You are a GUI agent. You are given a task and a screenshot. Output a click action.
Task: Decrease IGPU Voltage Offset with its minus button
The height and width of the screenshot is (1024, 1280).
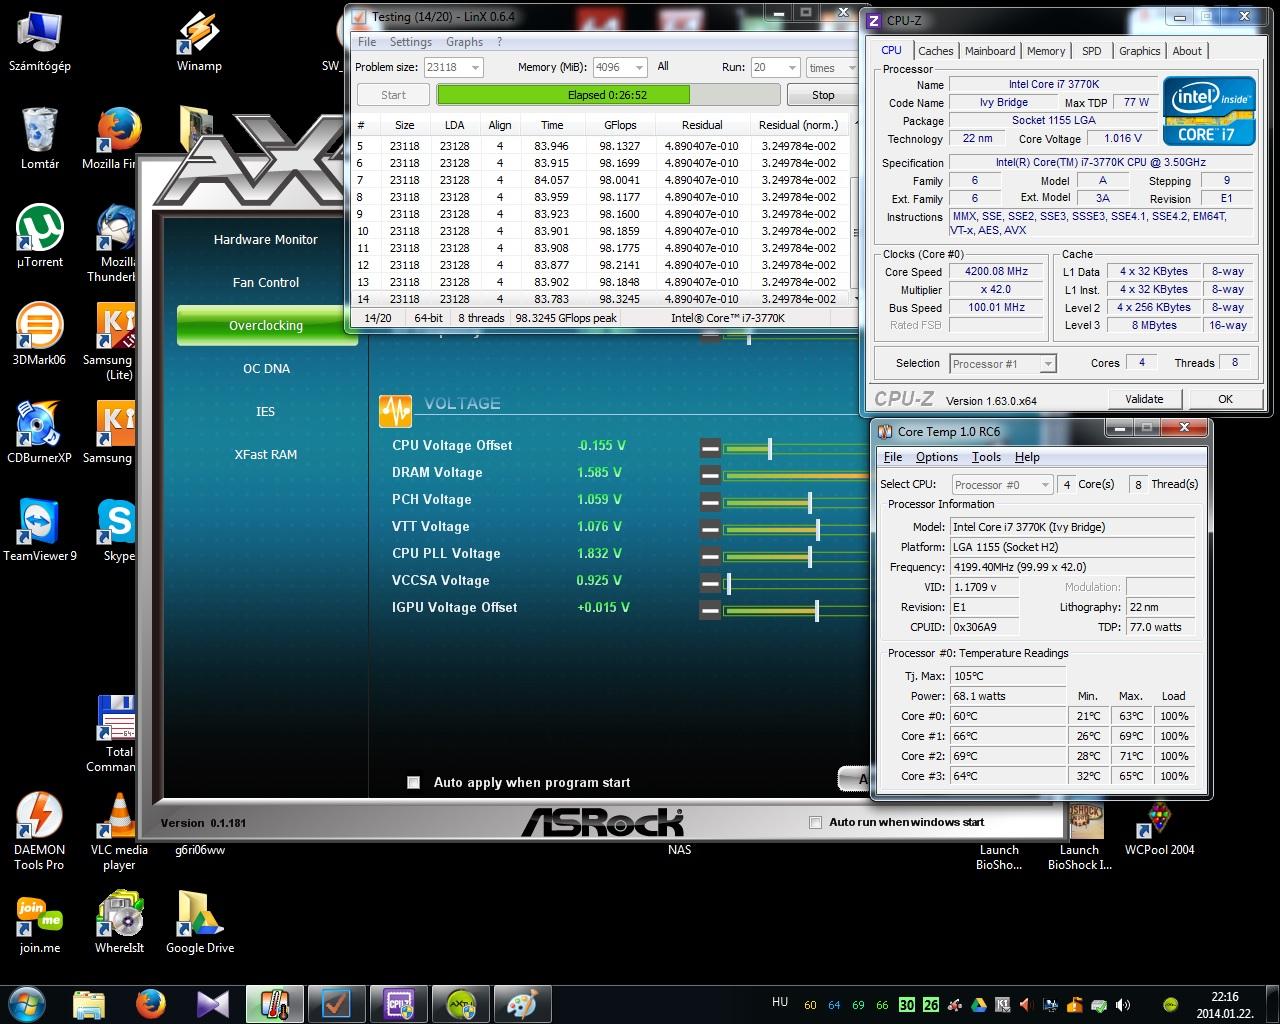point(710,611)
